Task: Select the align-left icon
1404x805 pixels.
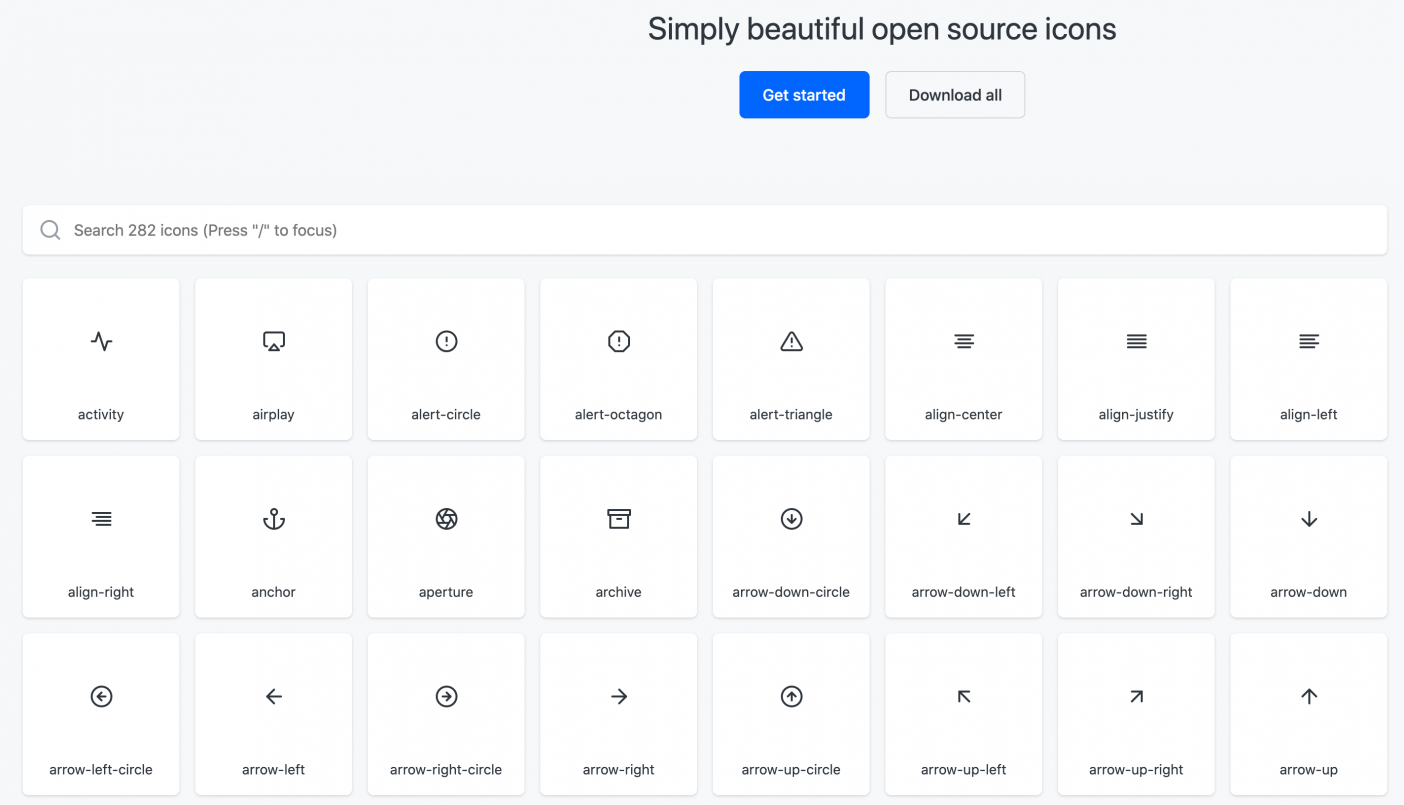Action: [1308, 341]
